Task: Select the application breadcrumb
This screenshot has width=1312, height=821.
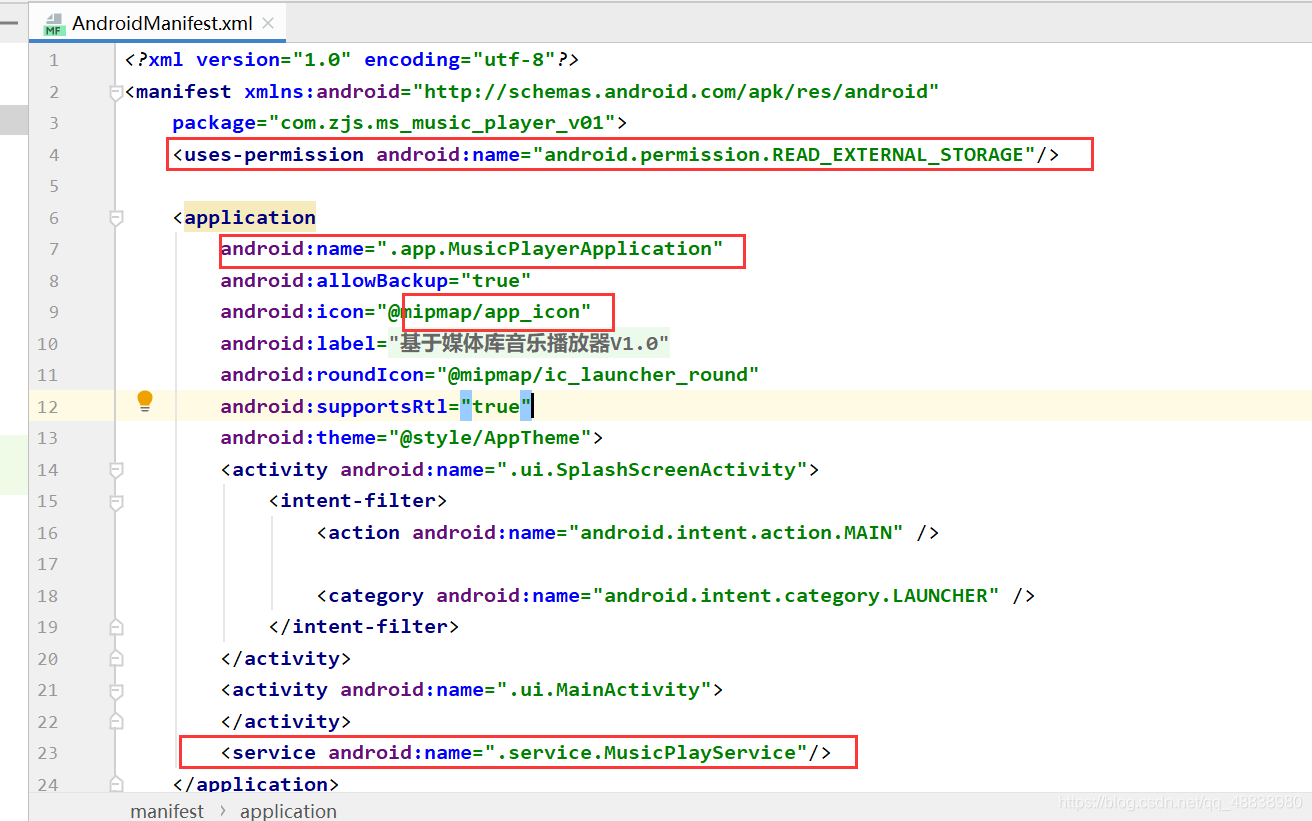Action: (288, 811)
